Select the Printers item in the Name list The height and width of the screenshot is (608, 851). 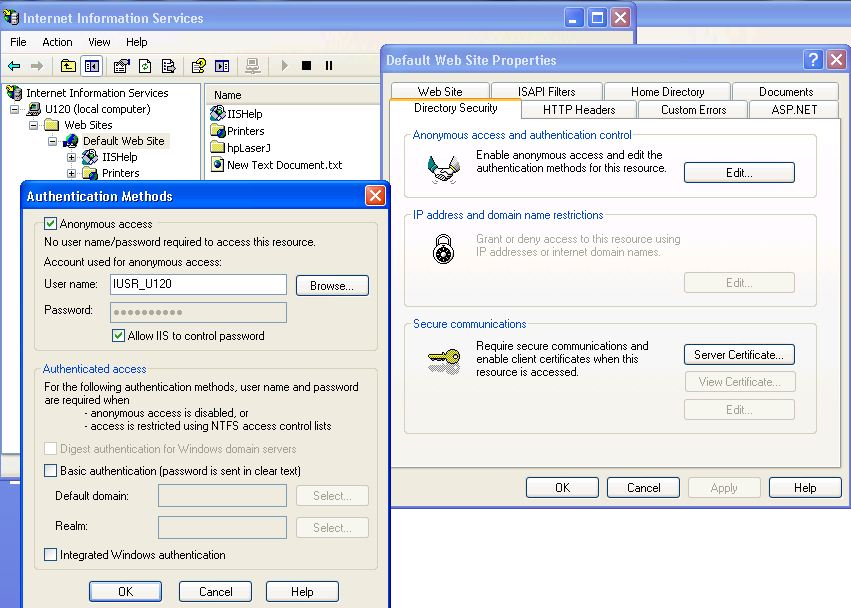click(x=238, y=131)
